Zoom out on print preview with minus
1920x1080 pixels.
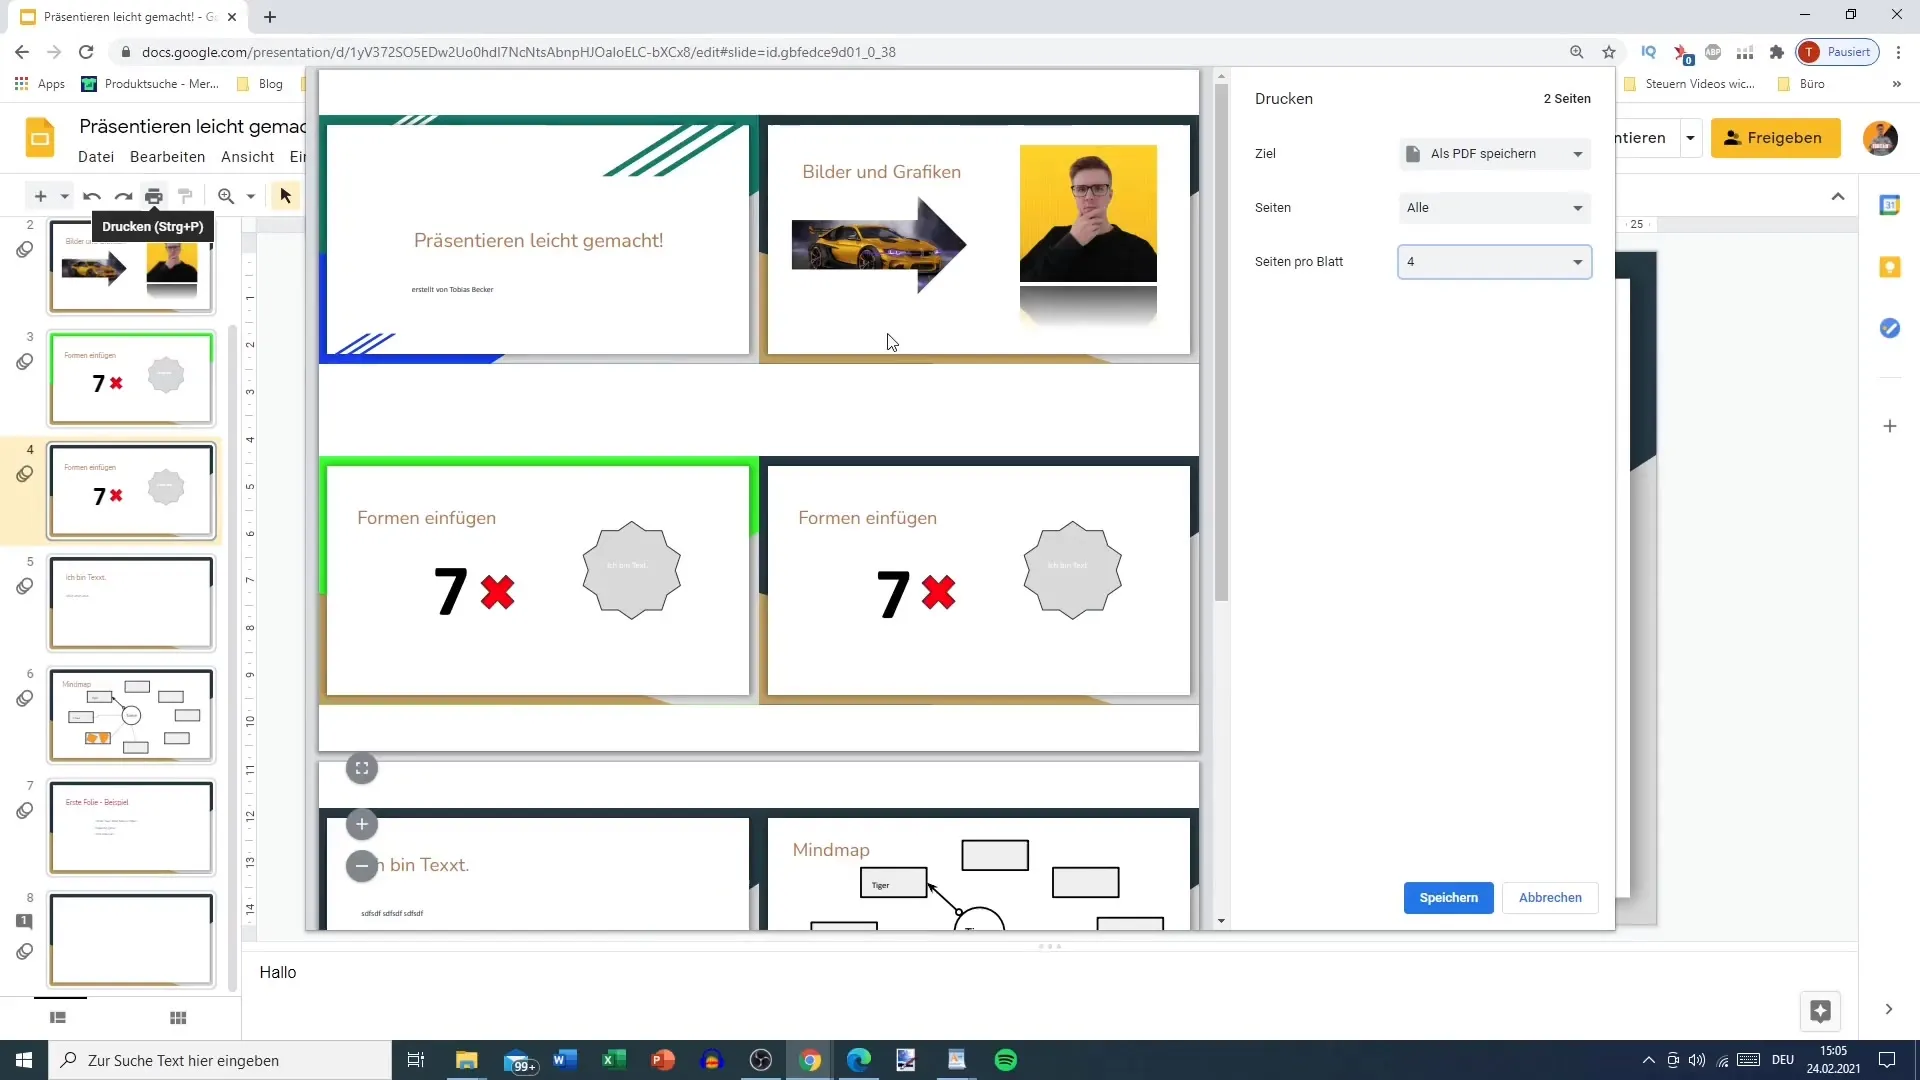pos(362,865)
